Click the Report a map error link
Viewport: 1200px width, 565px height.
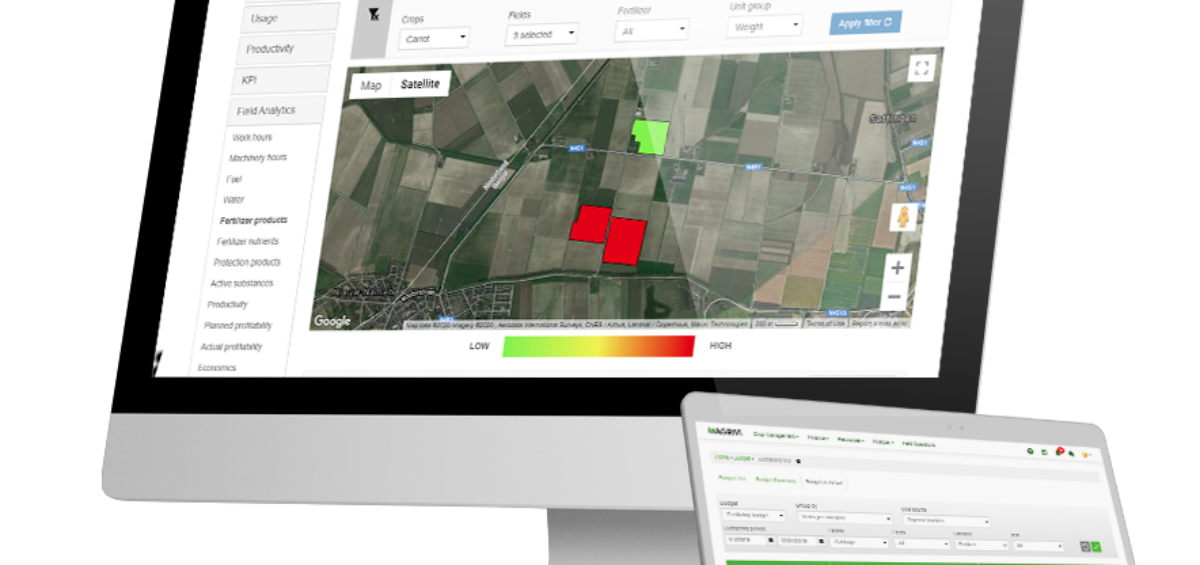pos(880,323)
